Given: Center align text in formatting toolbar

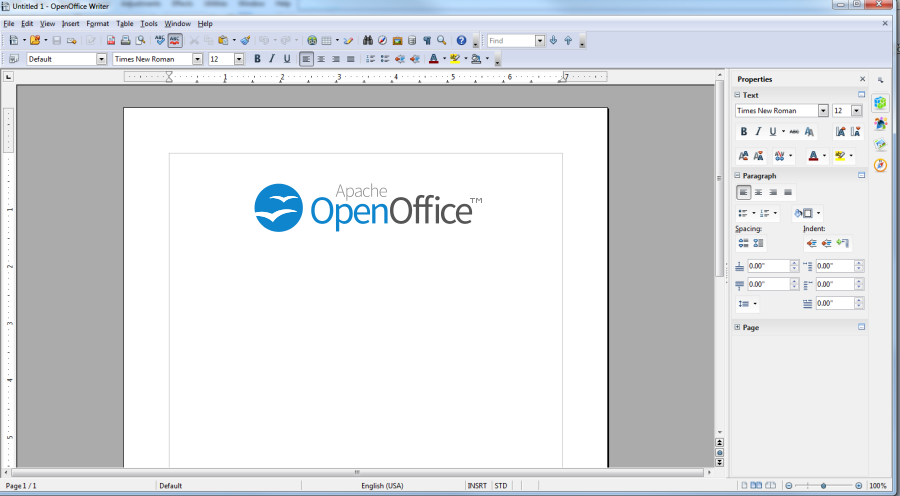Looking at the screenshot, I should click(321, 59).
